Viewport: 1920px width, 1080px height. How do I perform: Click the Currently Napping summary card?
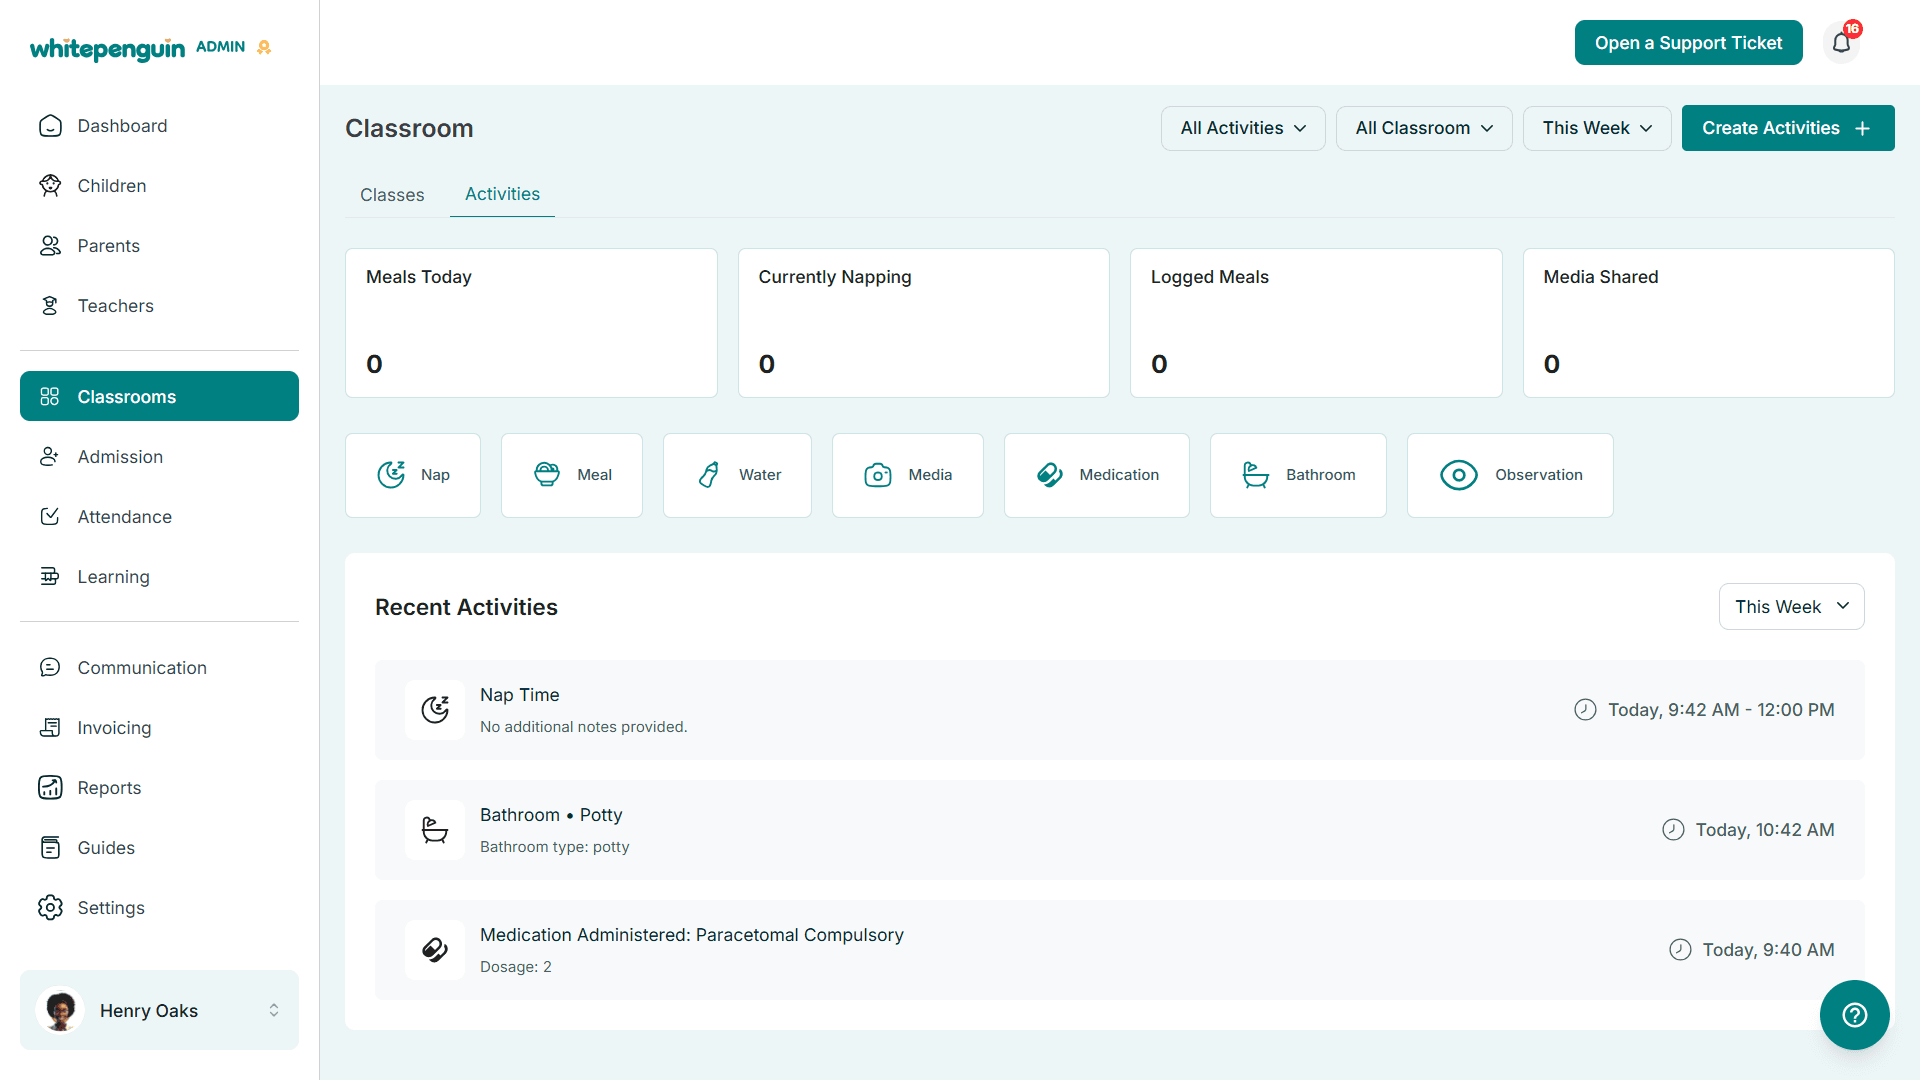coord(923,323)
